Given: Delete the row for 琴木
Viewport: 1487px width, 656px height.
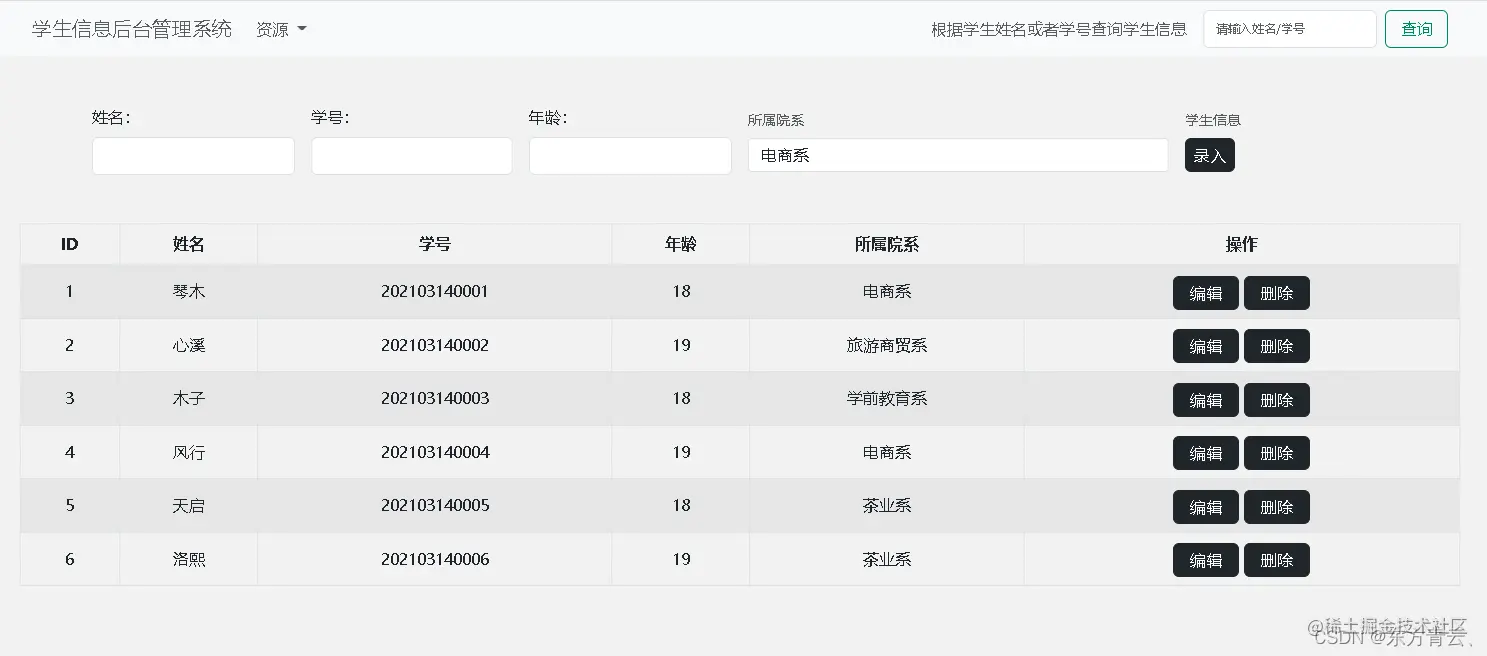Looking at the screenshot, I should click(1277, 293).
